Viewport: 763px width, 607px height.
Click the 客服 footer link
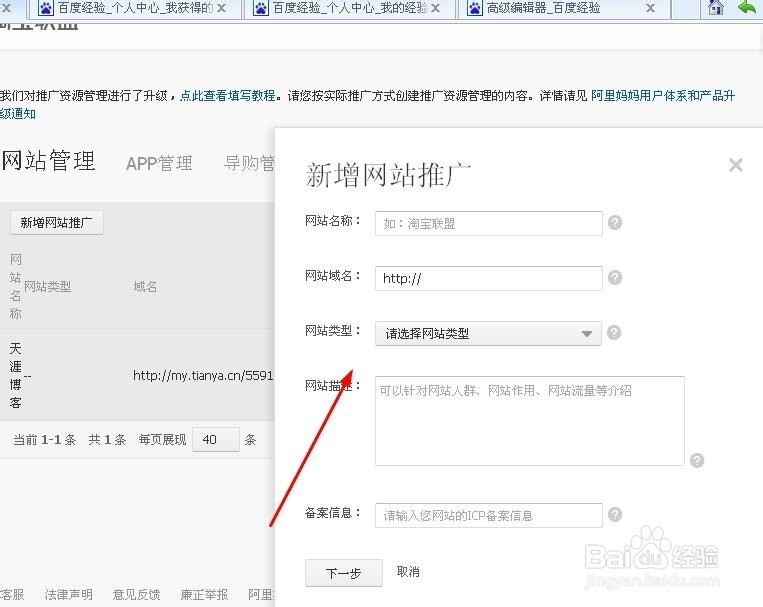point(12,594)
